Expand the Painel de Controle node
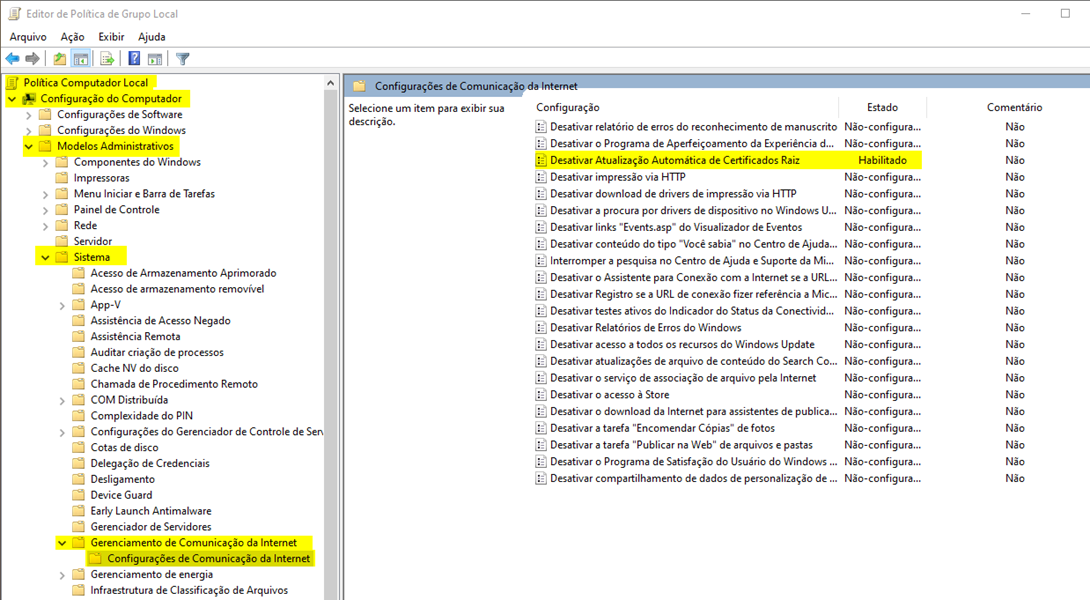Image resolution: width=1090 pixels, height=600 pixels. (45, 210)
